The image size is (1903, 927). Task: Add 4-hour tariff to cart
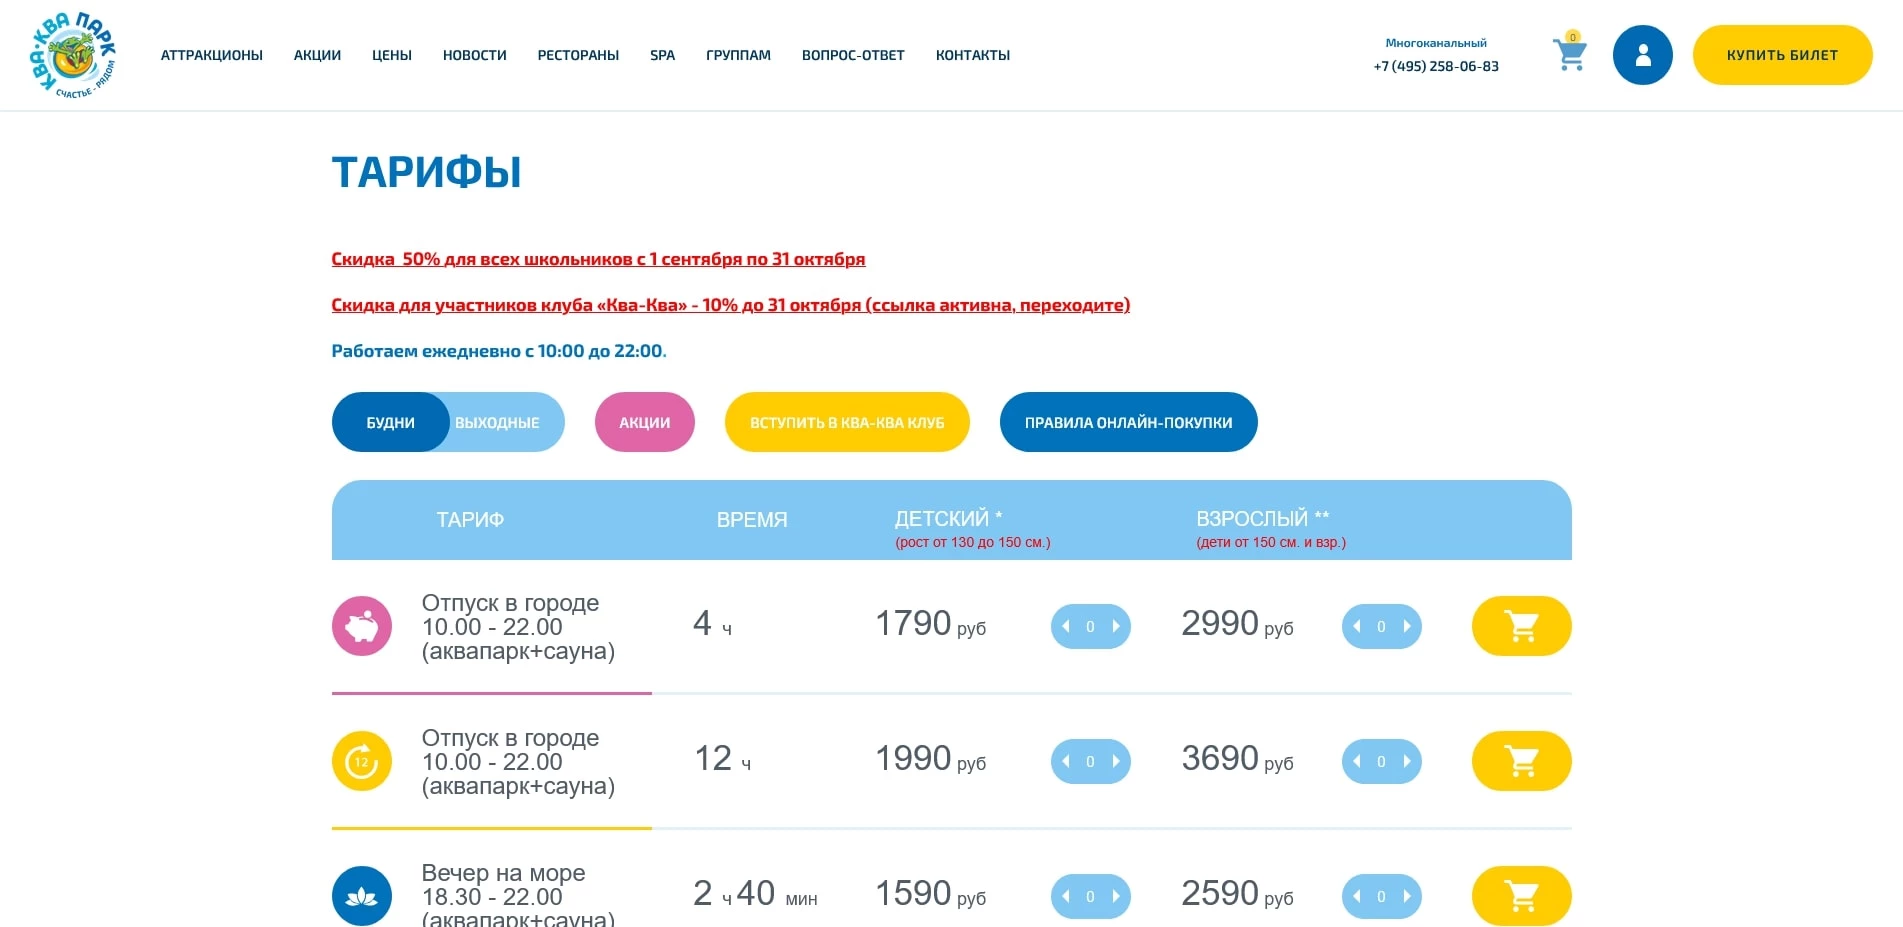[1521, 626]
